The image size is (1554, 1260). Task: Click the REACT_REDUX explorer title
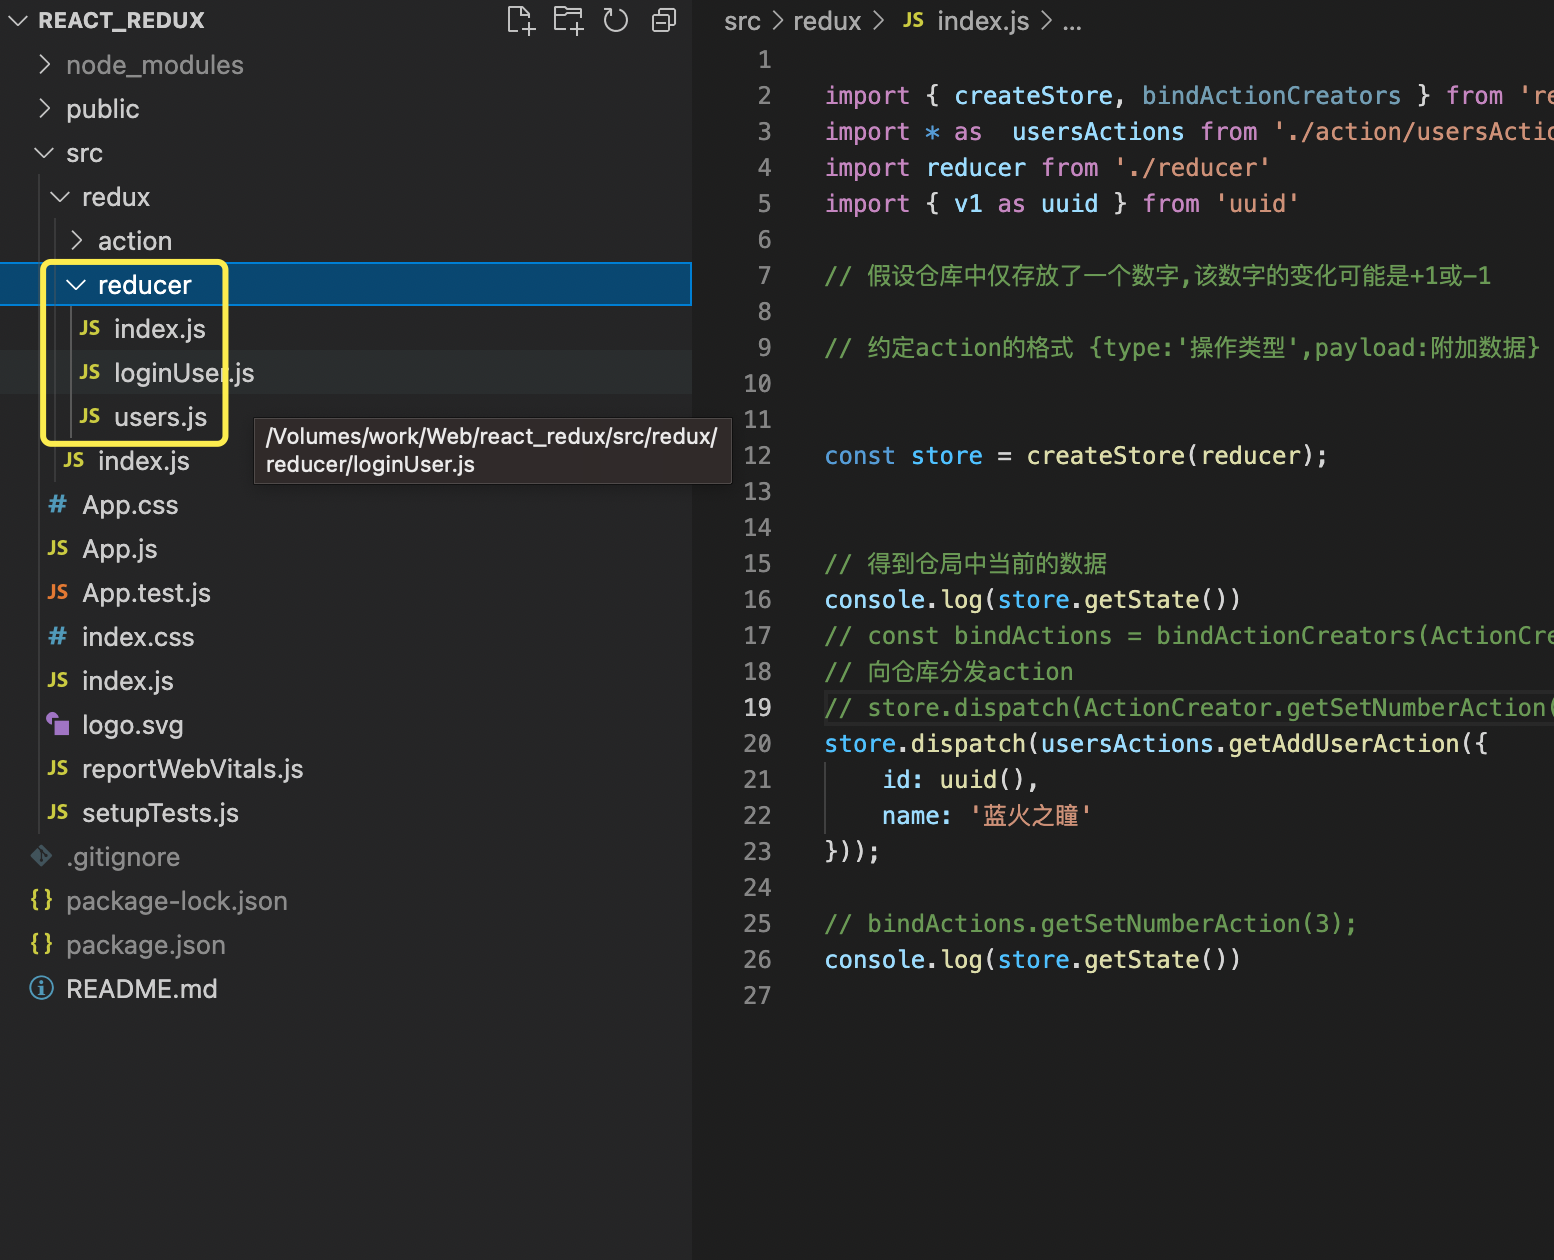click(121, 20)
